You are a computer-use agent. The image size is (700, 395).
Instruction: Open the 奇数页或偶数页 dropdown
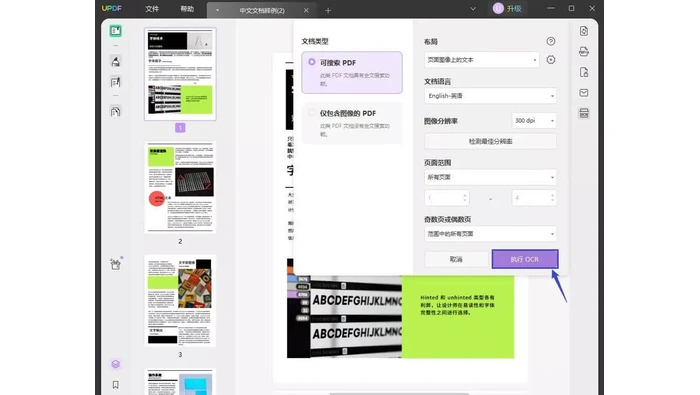click(x=490, y=234)
